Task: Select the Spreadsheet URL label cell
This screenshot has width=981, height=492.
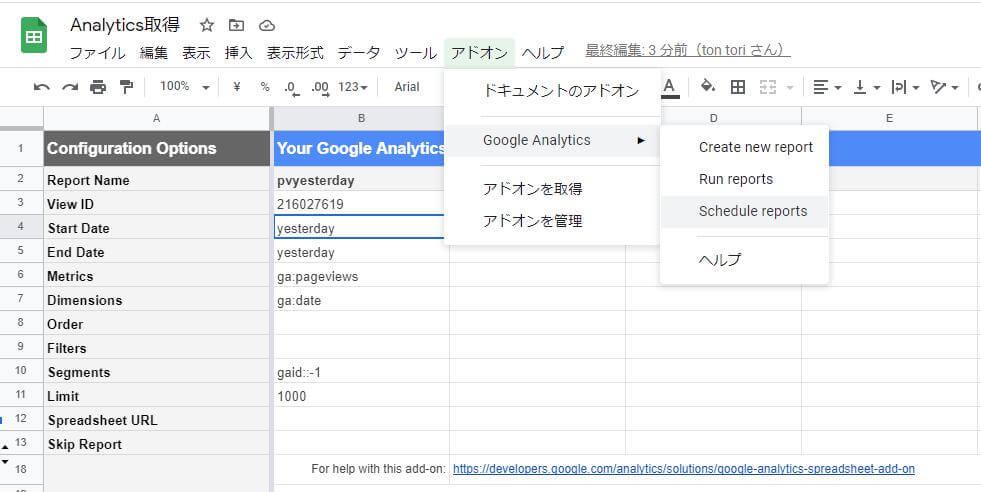Action: pos(156,420)
